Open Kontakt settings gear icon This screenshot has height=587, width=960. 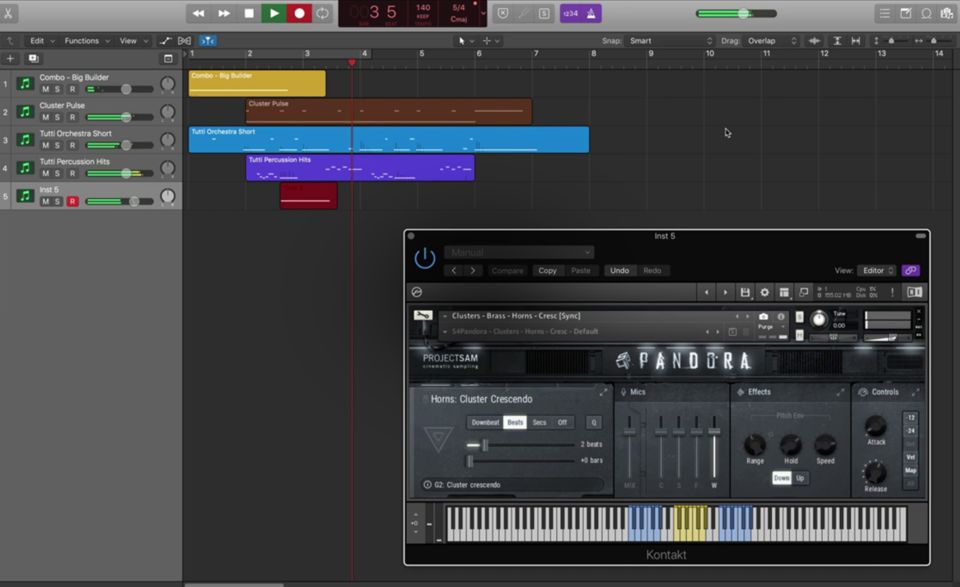tap(765, 292)
